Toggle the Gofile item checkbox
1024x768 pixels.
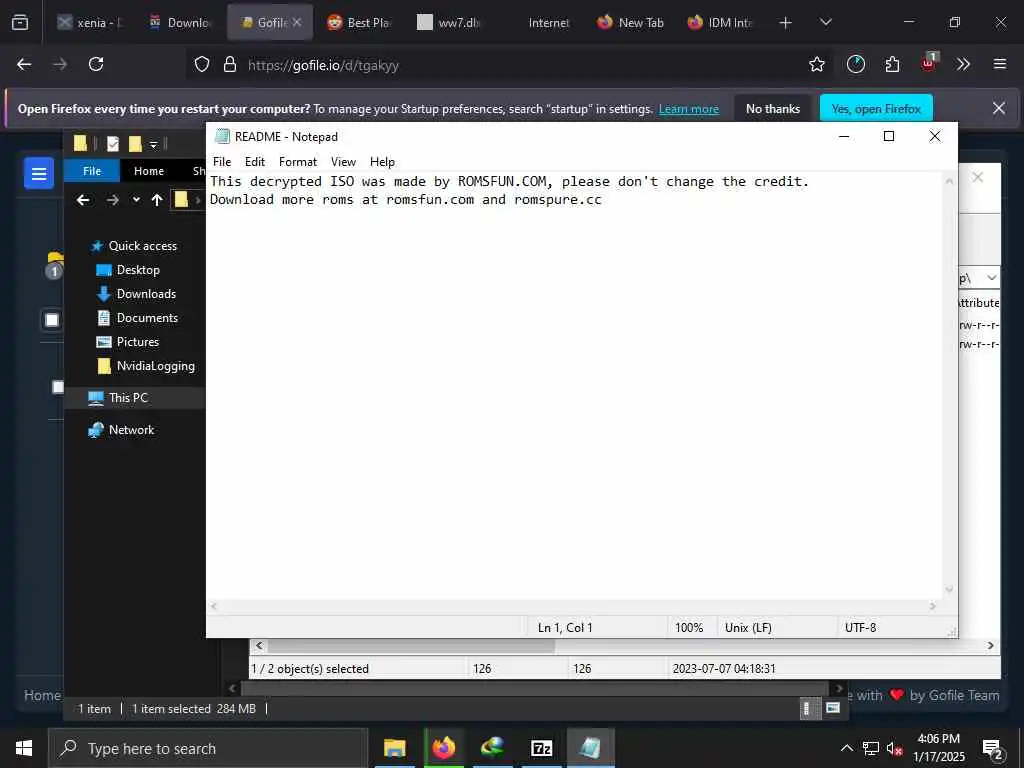point(52,319)
